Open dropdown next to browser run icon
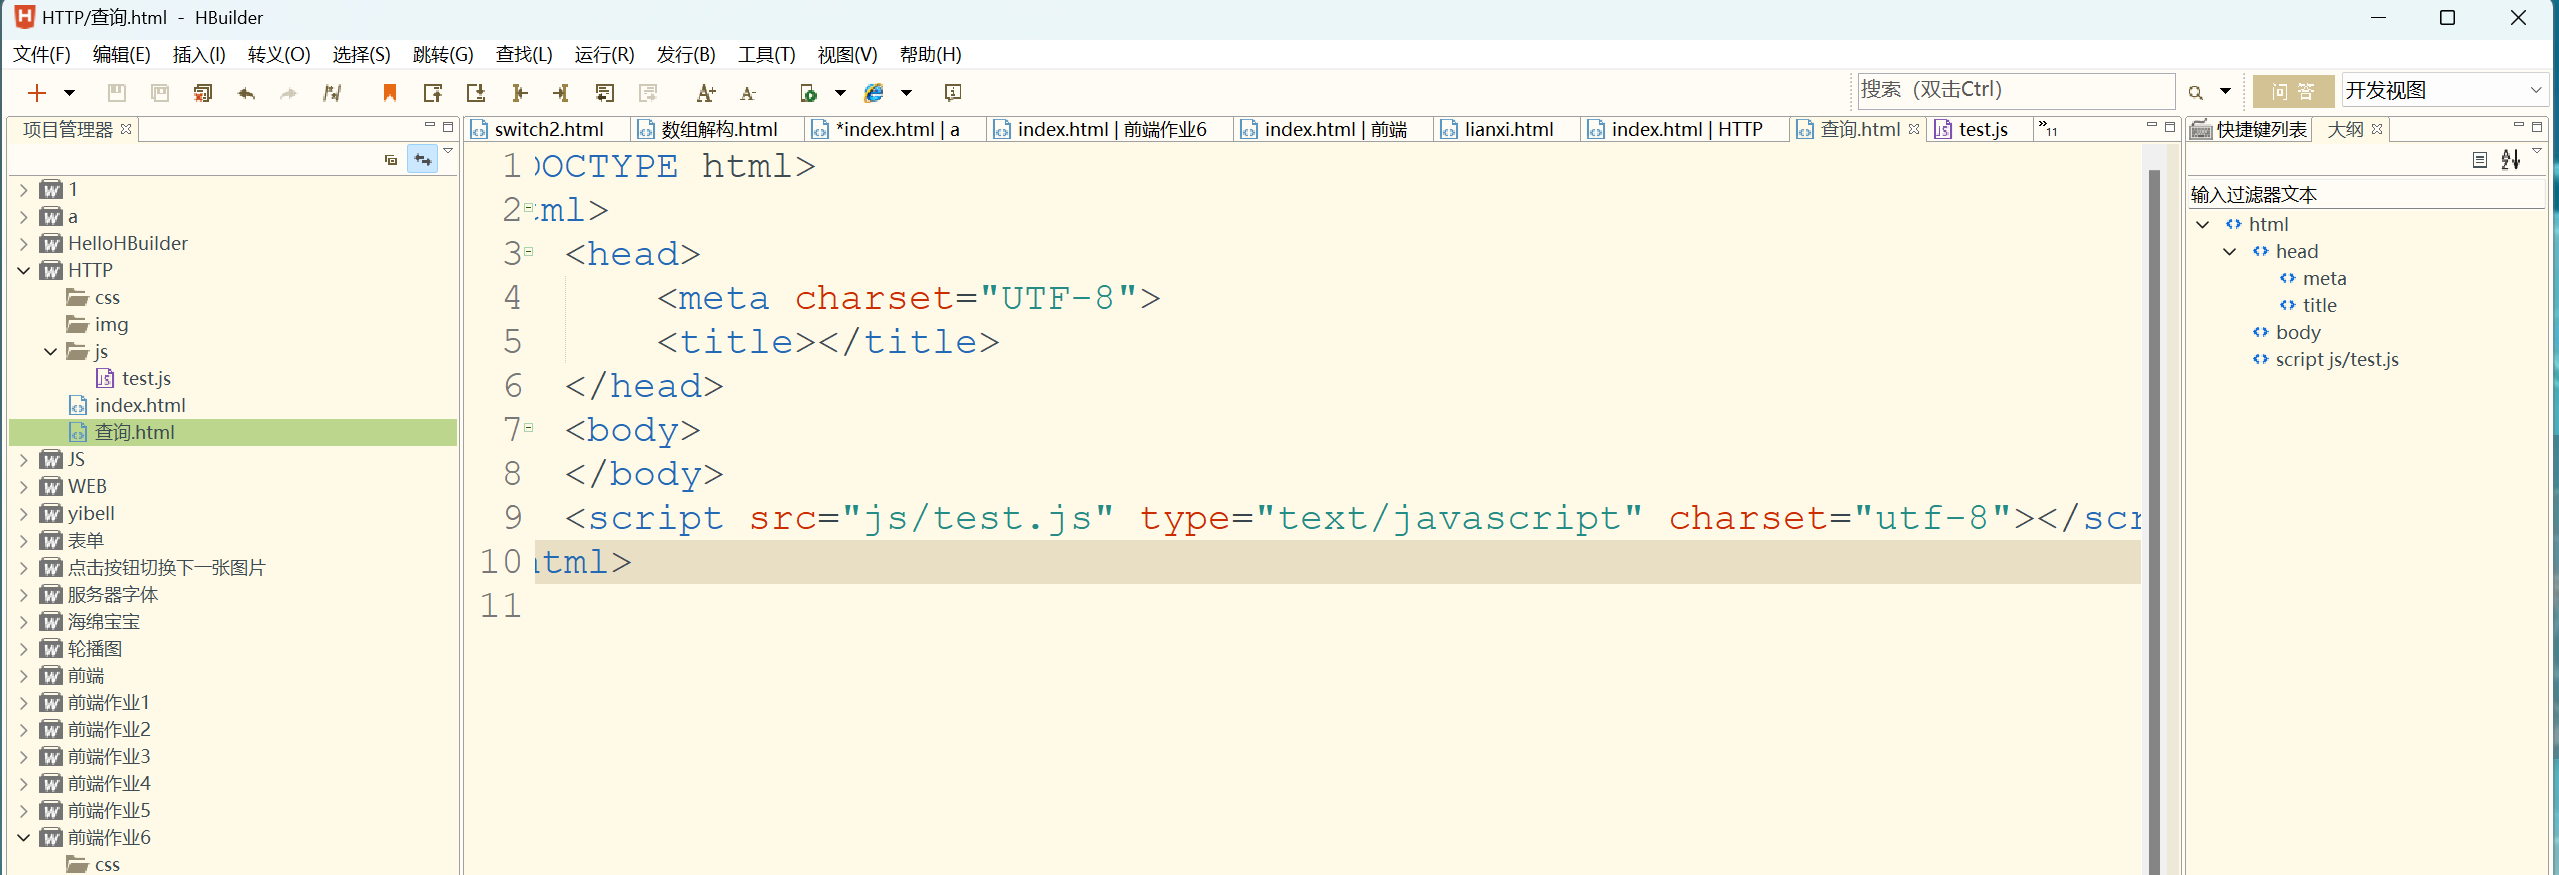Screen dimensions: 2559x875 (906, 93)
